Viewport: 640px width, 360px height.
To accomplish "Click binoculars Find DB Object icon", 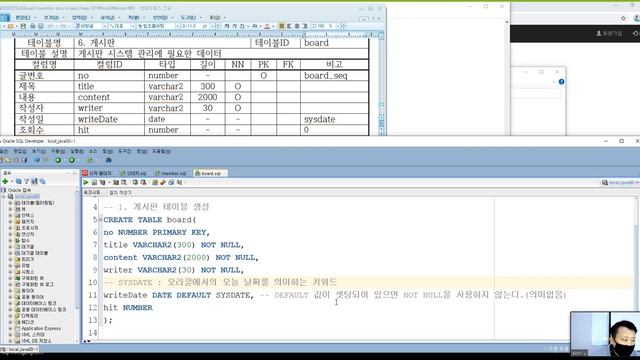I will pos(108,160).
